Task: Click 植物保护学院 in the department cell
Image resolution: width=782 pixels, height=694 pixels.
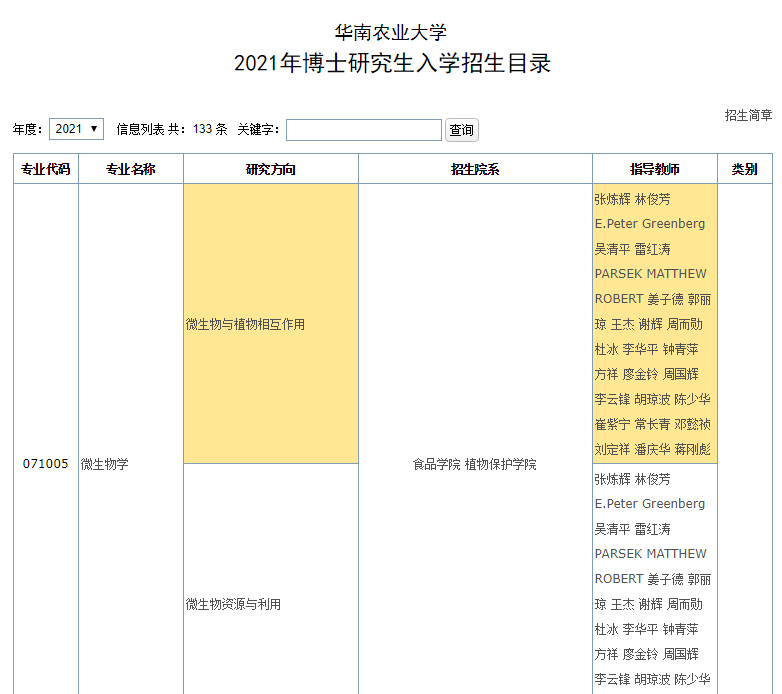Action: [501, 464]
